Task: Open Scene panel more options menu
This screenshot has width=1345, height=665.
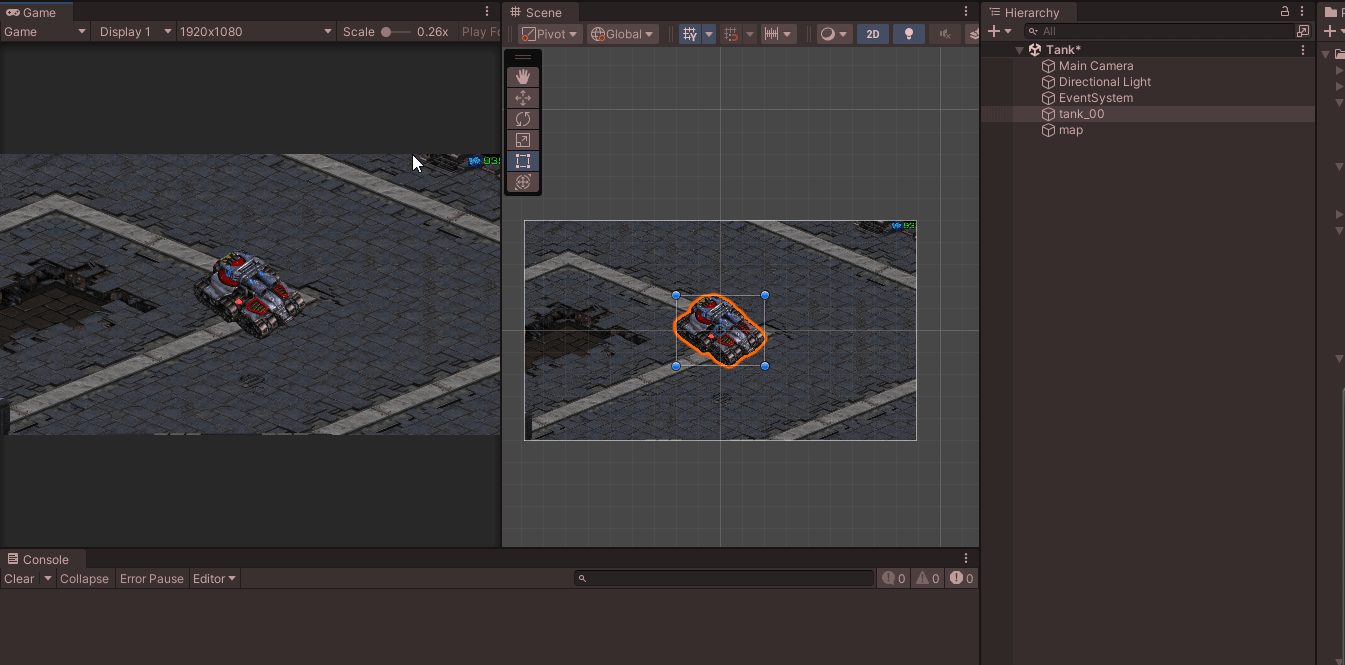Action: 966,12
